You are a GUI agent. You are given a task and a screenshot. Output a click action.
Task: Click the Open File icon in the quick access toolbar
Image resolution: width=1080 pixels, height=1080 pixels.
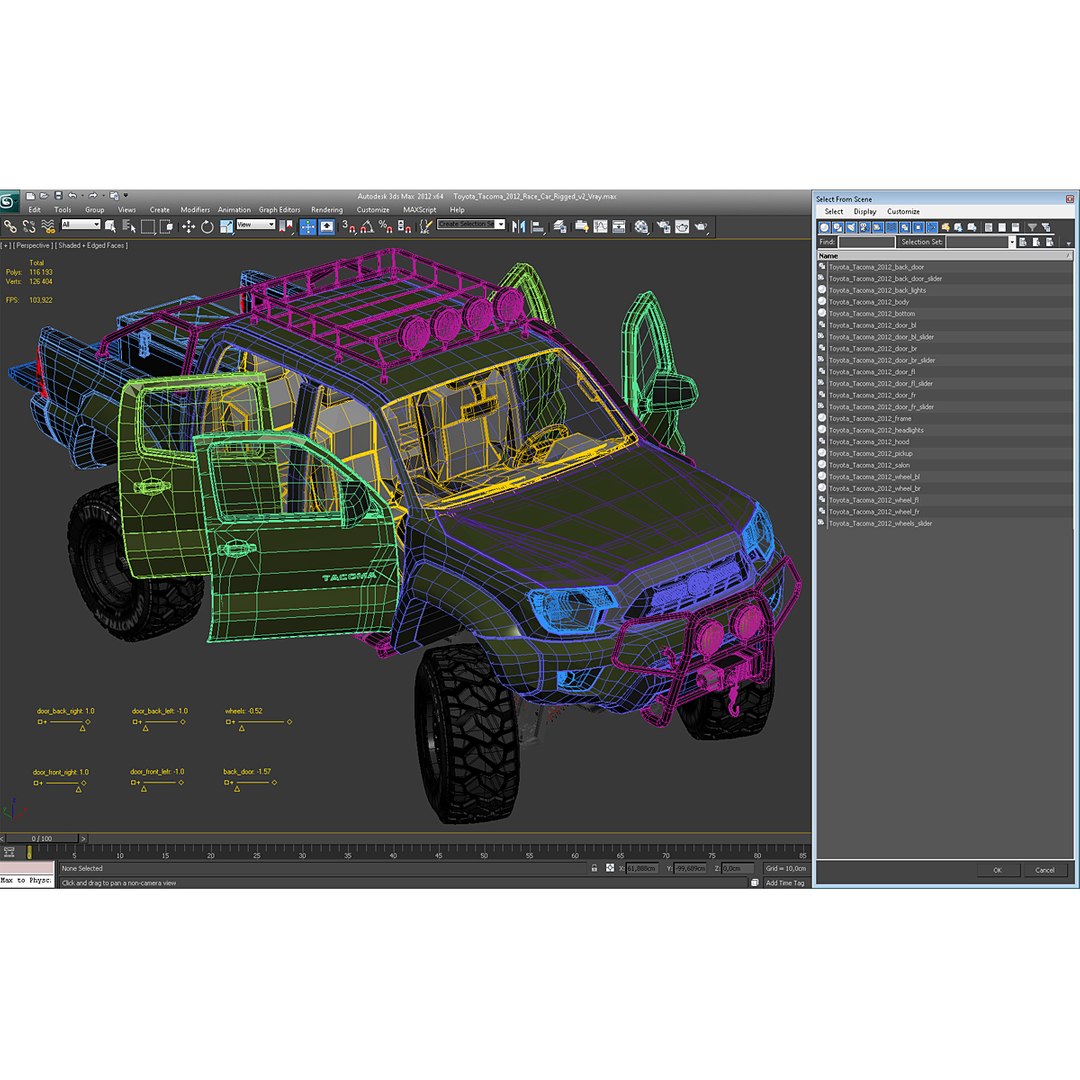point(44,196)
